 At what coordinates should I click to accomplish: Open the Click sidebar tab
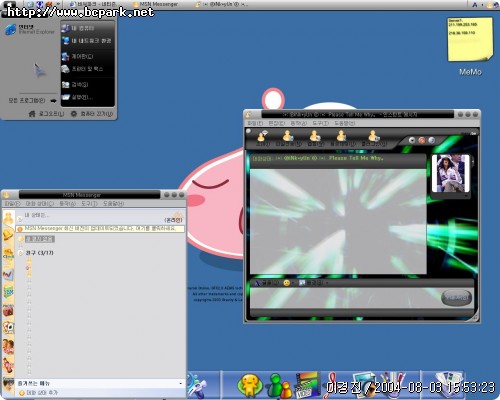point(8,255)
